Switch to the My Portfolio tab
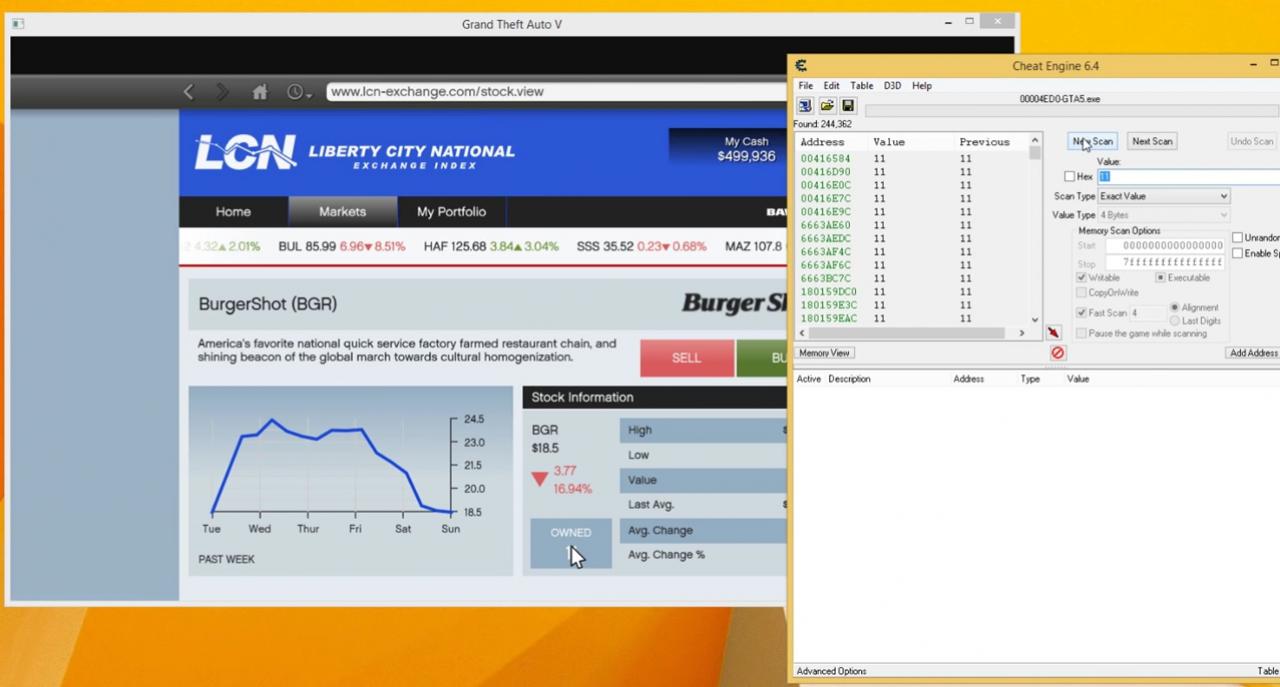This screenshot has height=687, width=1280. tap(451, 212)
